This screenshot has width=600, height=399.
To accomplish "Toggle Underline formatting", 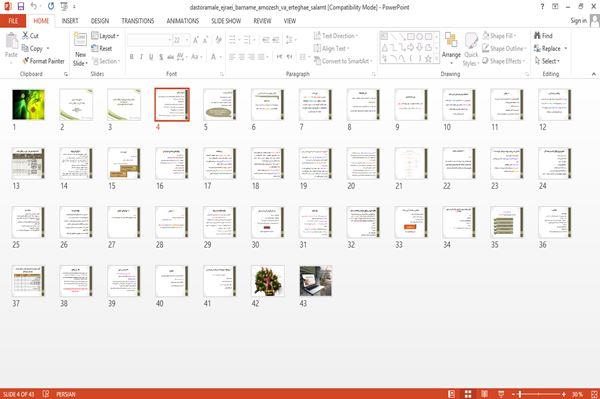I will (151, 57).
